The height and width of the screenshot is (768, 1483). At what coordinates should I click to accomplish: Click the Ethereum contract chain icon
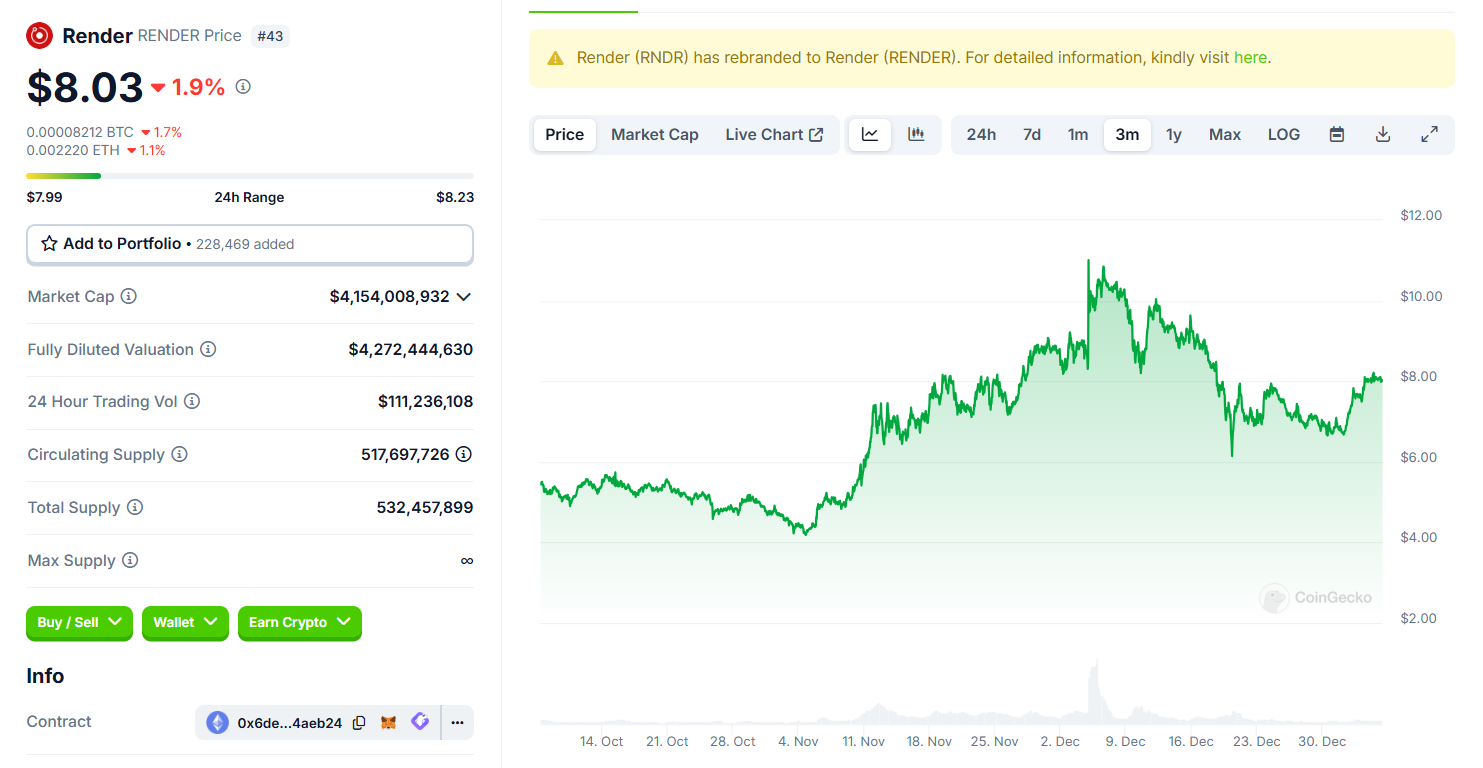[217, 722]
